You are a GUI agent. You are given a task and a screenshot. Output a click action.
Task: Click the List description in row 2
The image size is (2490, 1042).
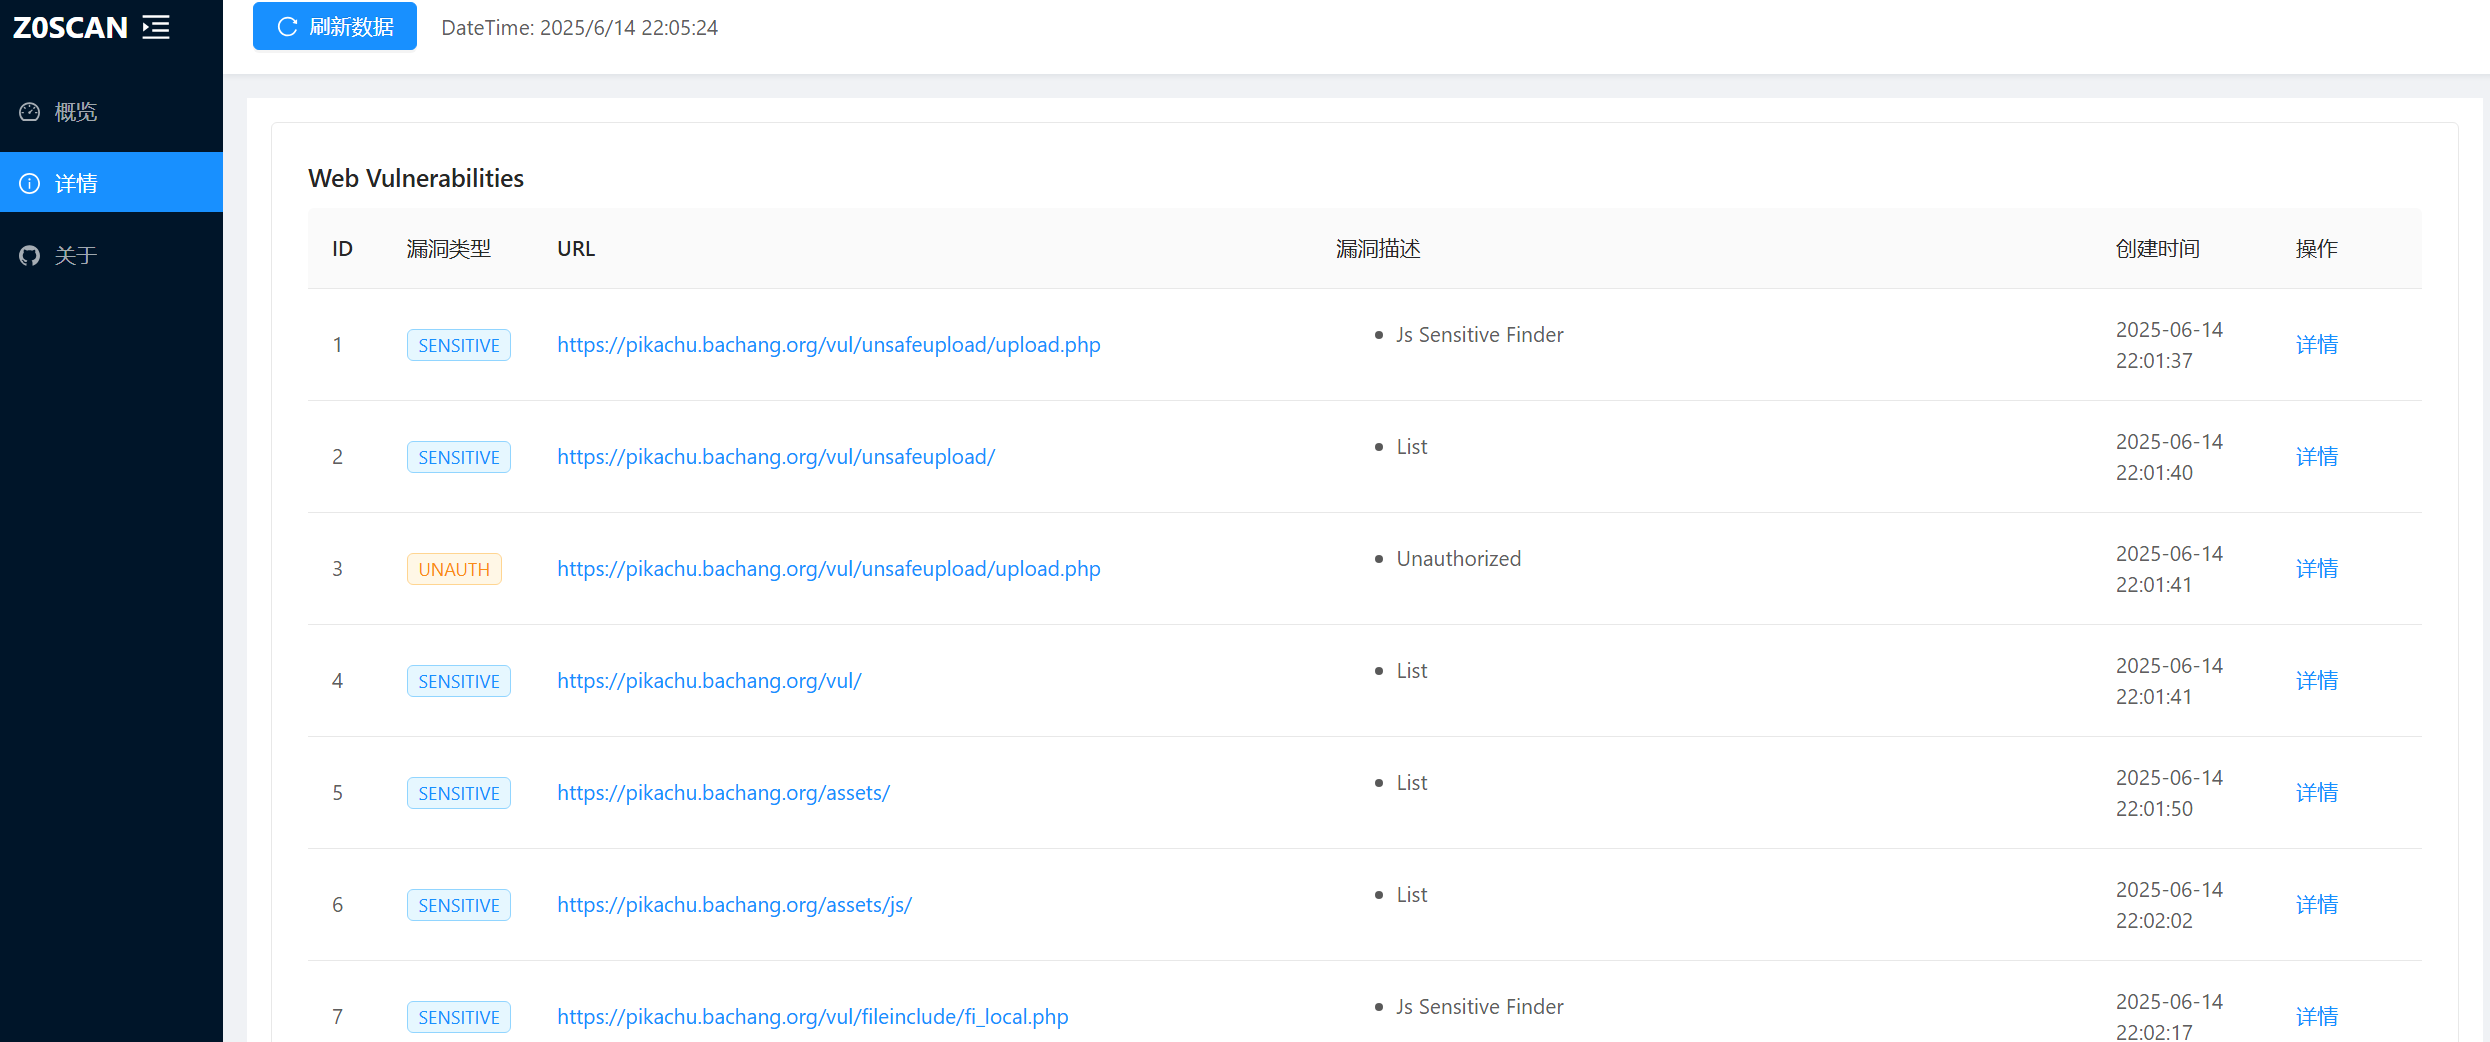[x=1412, y=447]
